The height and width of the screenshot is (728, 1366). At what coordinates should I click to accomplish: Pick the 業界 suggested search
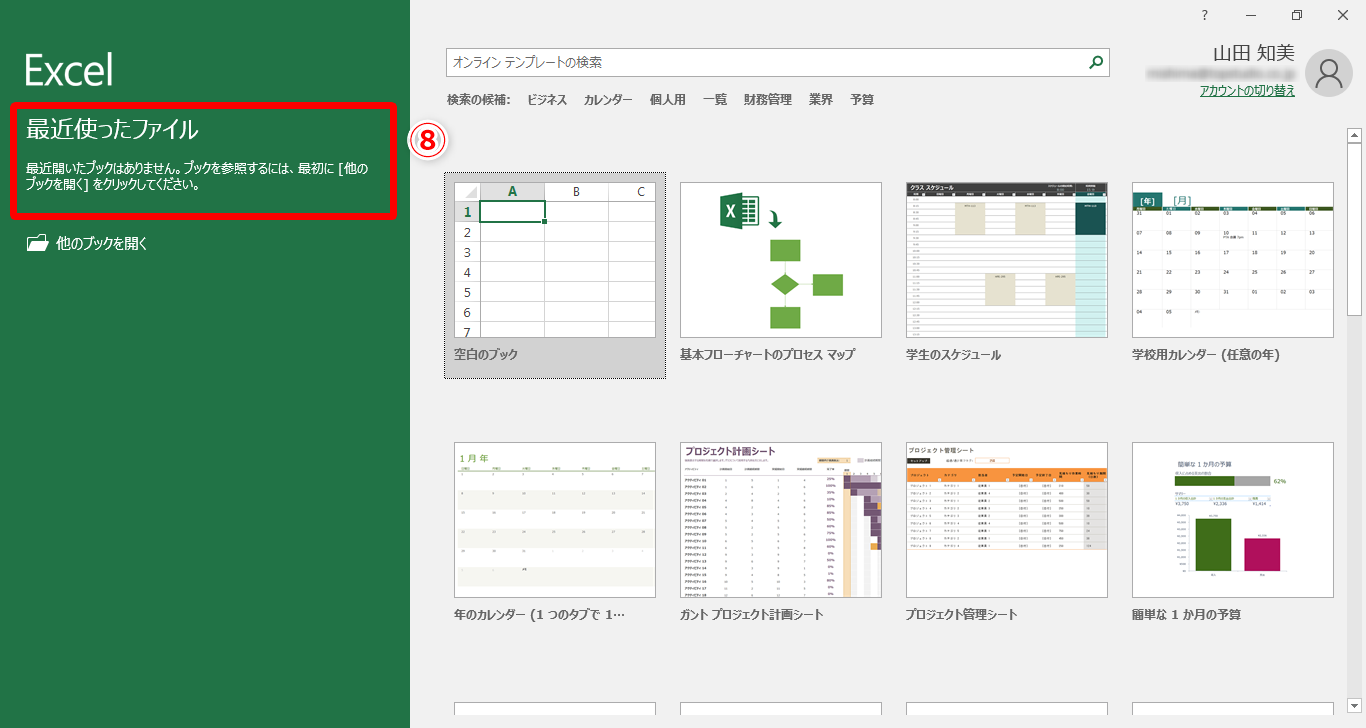(821, 100)
